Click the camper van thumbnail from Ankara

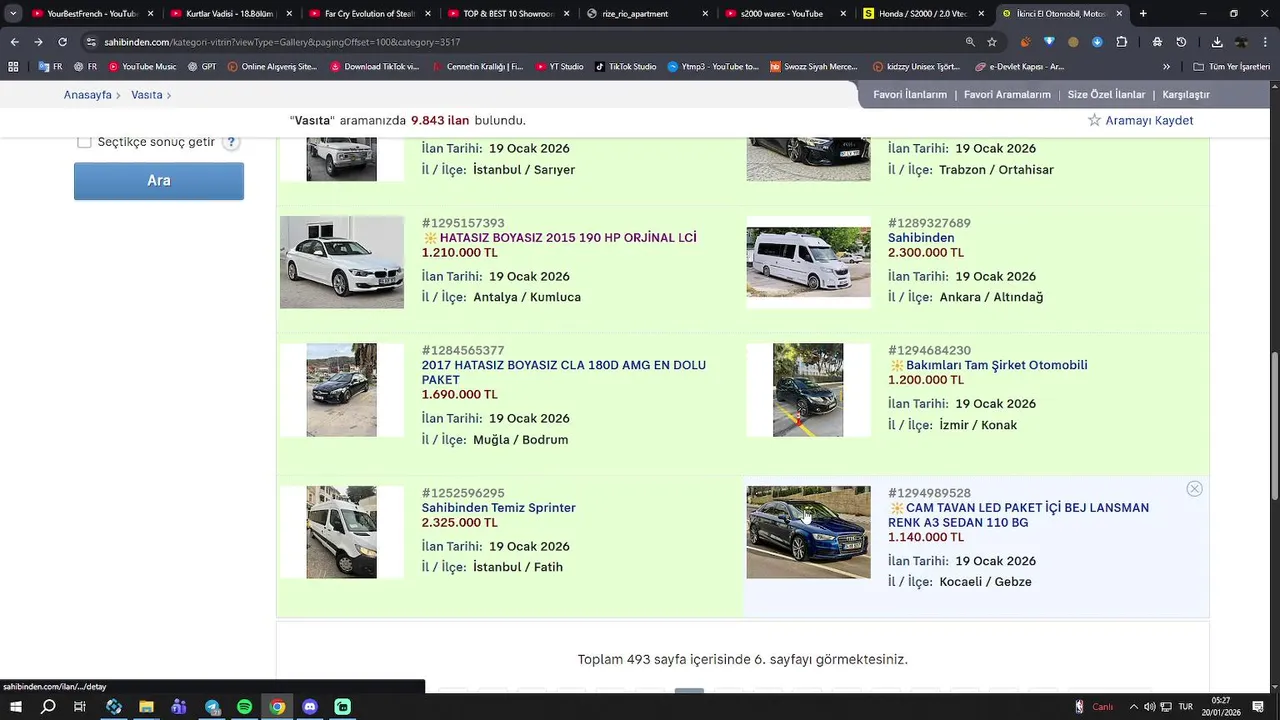808,262
